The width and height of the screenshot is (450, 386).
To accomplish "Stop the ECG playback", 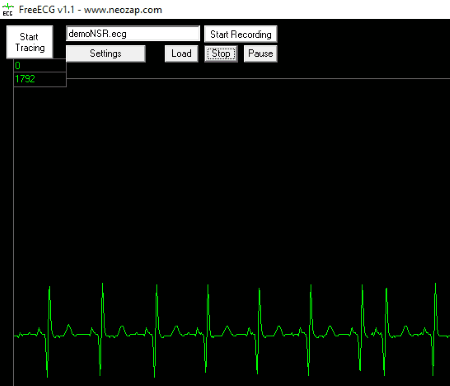I will 221,54.
